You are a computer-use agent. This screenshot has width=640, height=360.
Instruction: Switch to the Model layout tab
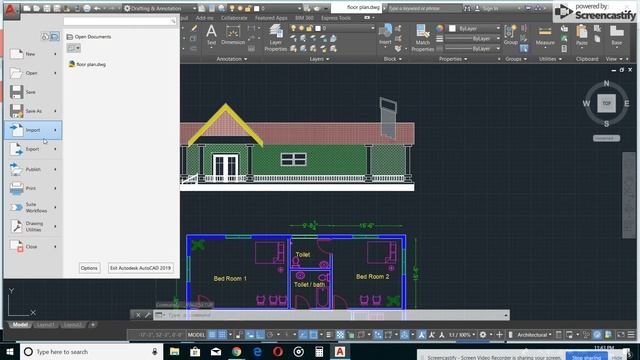pyautogui.click(x=20, y=325)
